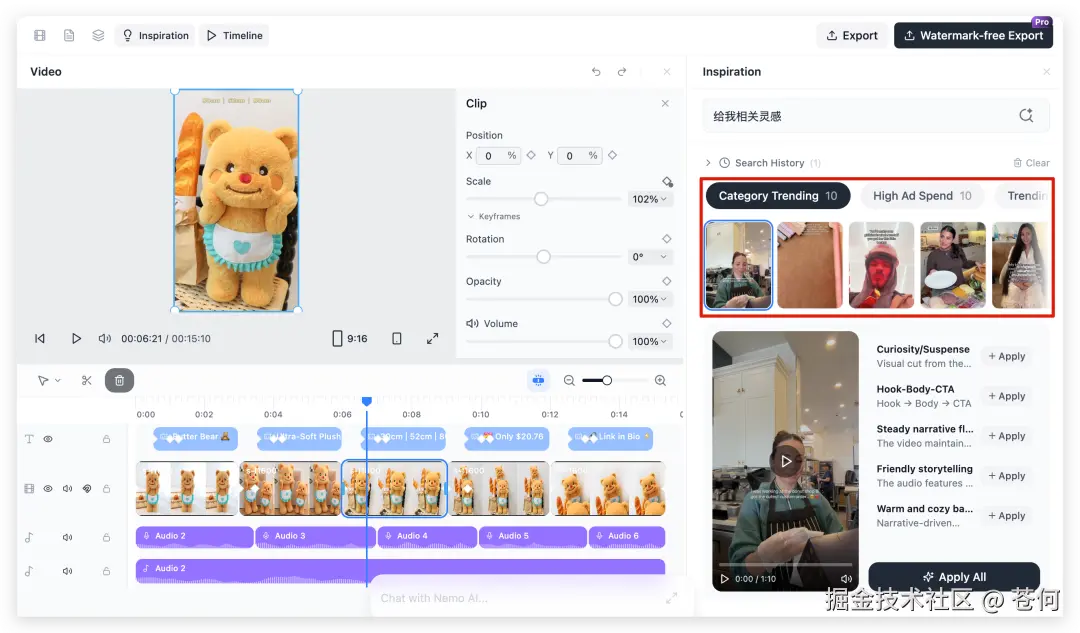Image resolution: width=1080 pixels, height=633 pixels.
Task: Undo the last edit
Action: 596,72
